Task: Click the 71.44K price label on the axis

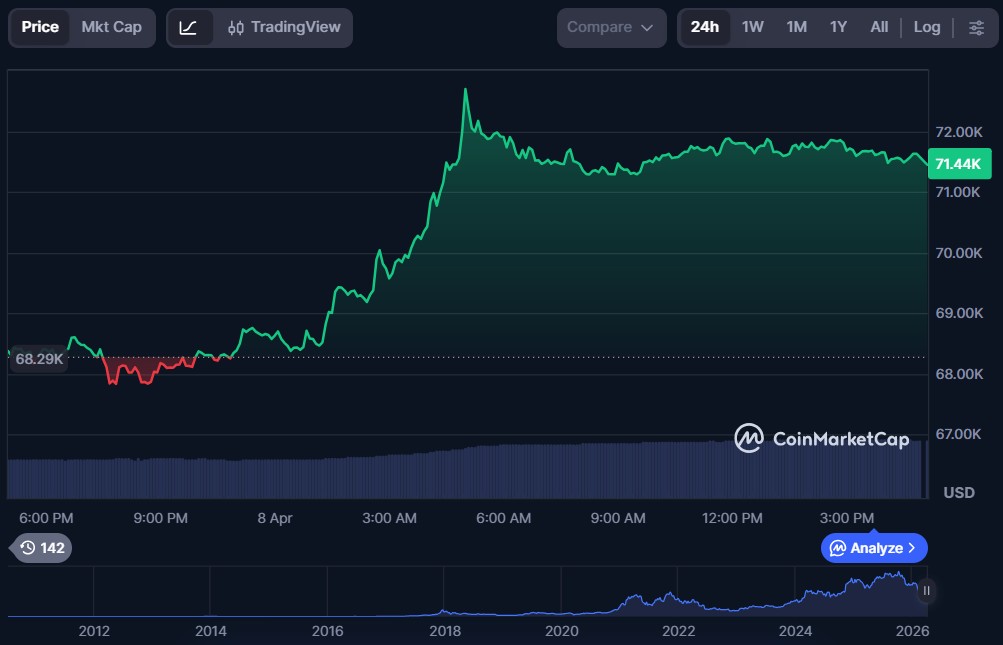Action: [x=958, y=163]
